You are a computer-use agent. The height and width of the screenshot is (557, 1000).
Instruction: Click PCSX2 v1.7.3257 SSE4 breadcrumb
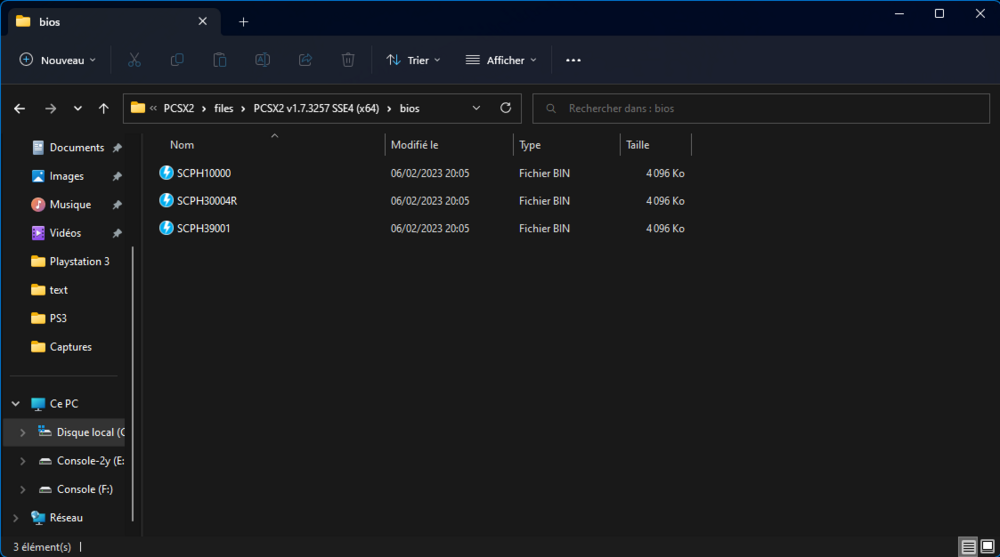(316, 108)
